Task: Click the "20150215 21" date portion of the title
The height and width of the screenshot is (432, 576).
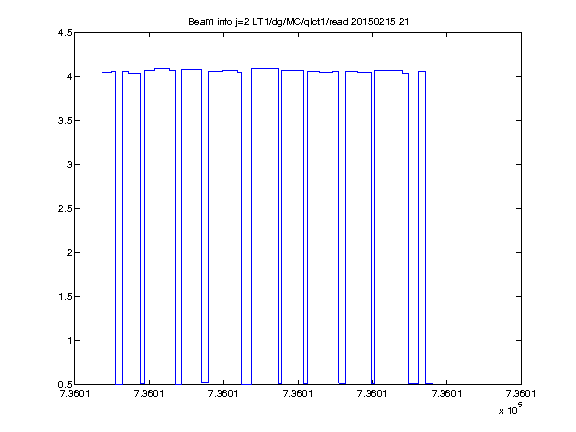Action: [x=380, y=22]
